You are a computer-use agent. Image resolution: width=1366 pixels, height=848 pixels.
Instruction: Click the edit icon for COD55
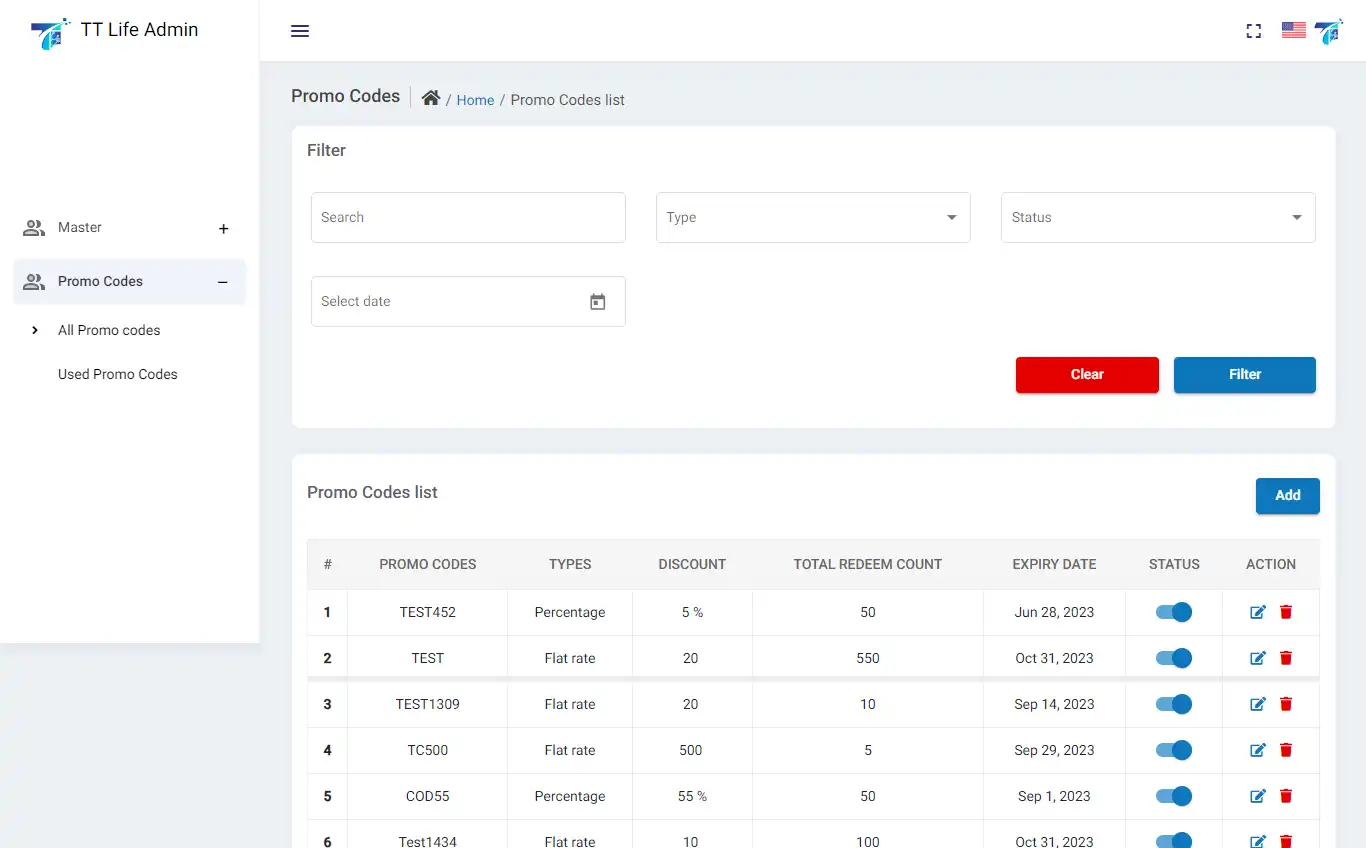[1258, 796]
